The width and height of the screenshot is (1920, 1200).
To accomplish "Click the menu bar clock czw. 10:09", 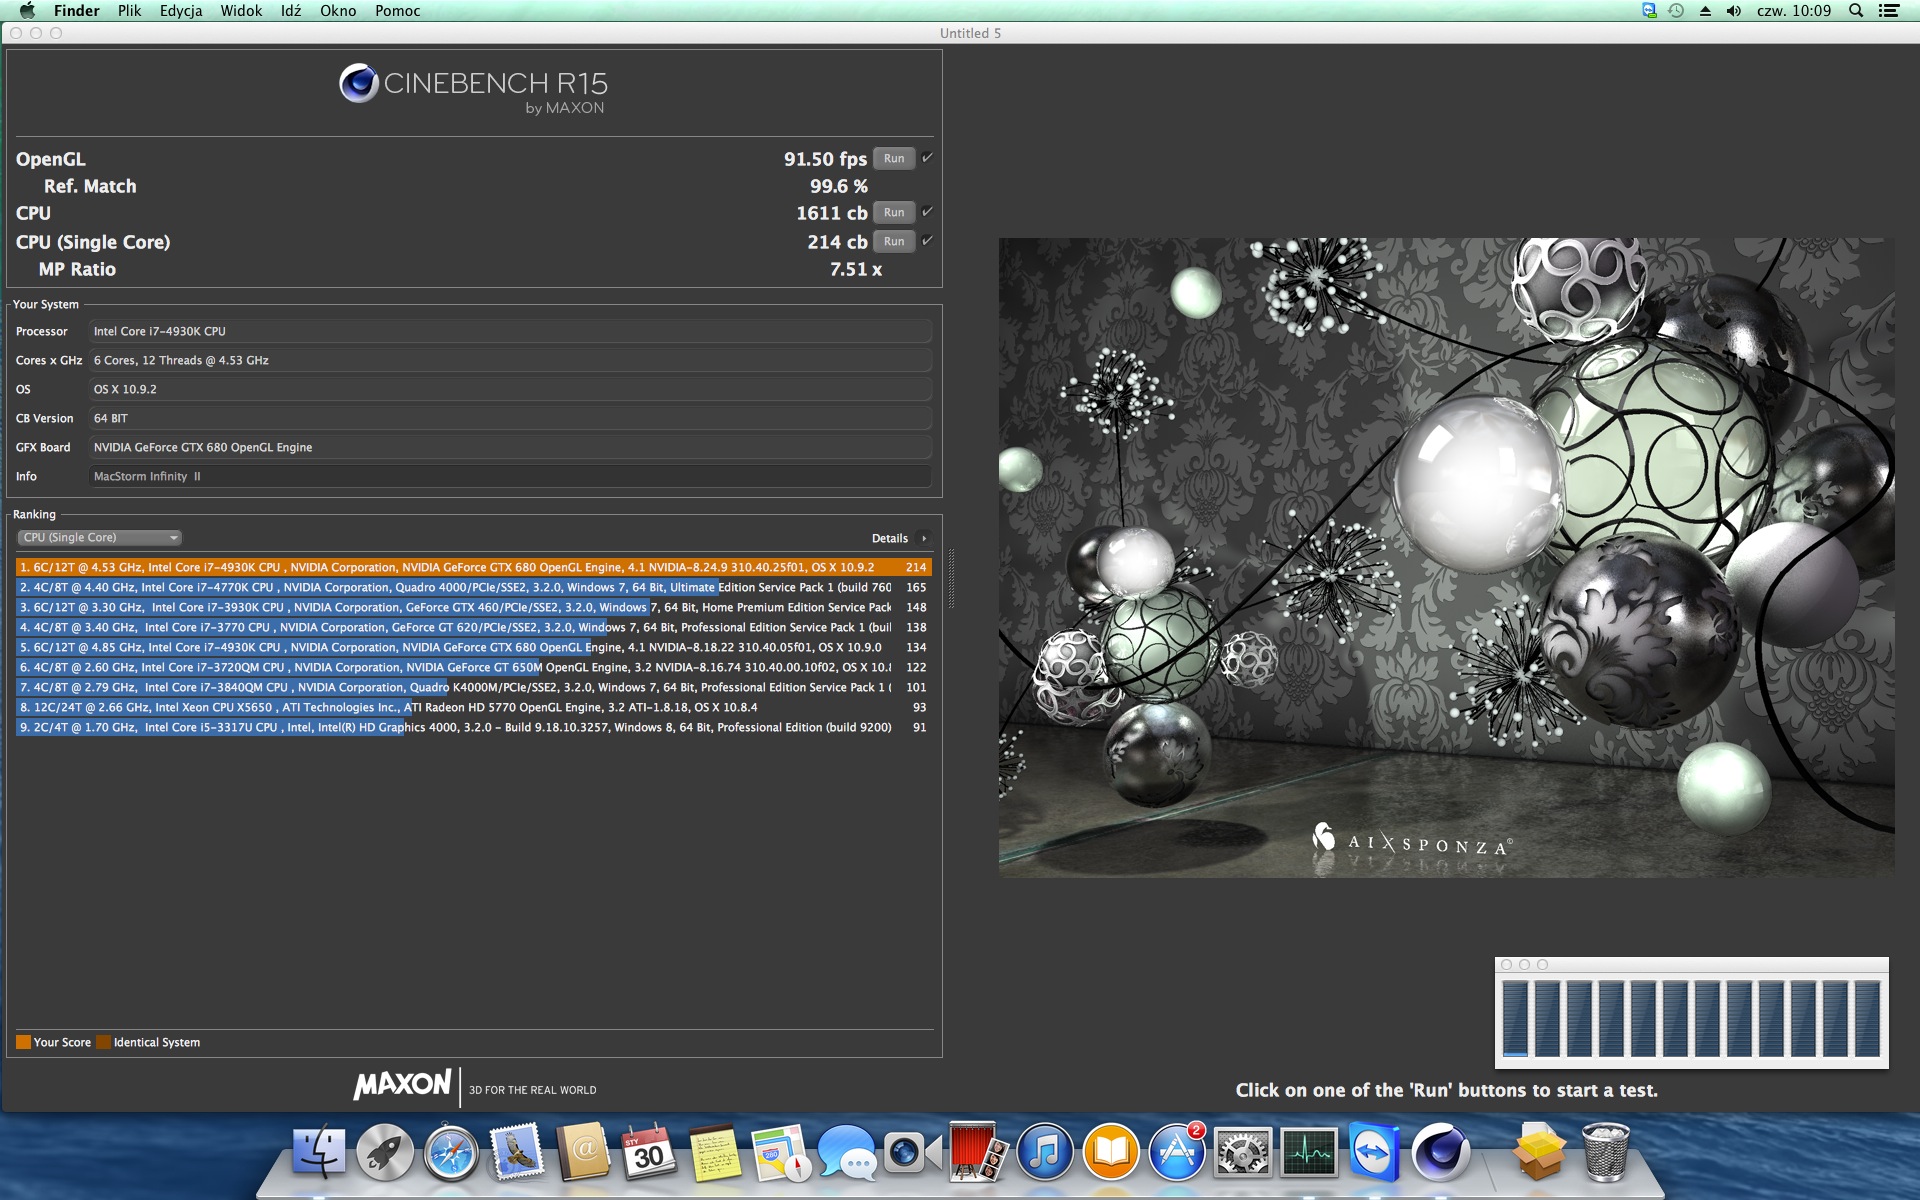I will coord(1794,11).
